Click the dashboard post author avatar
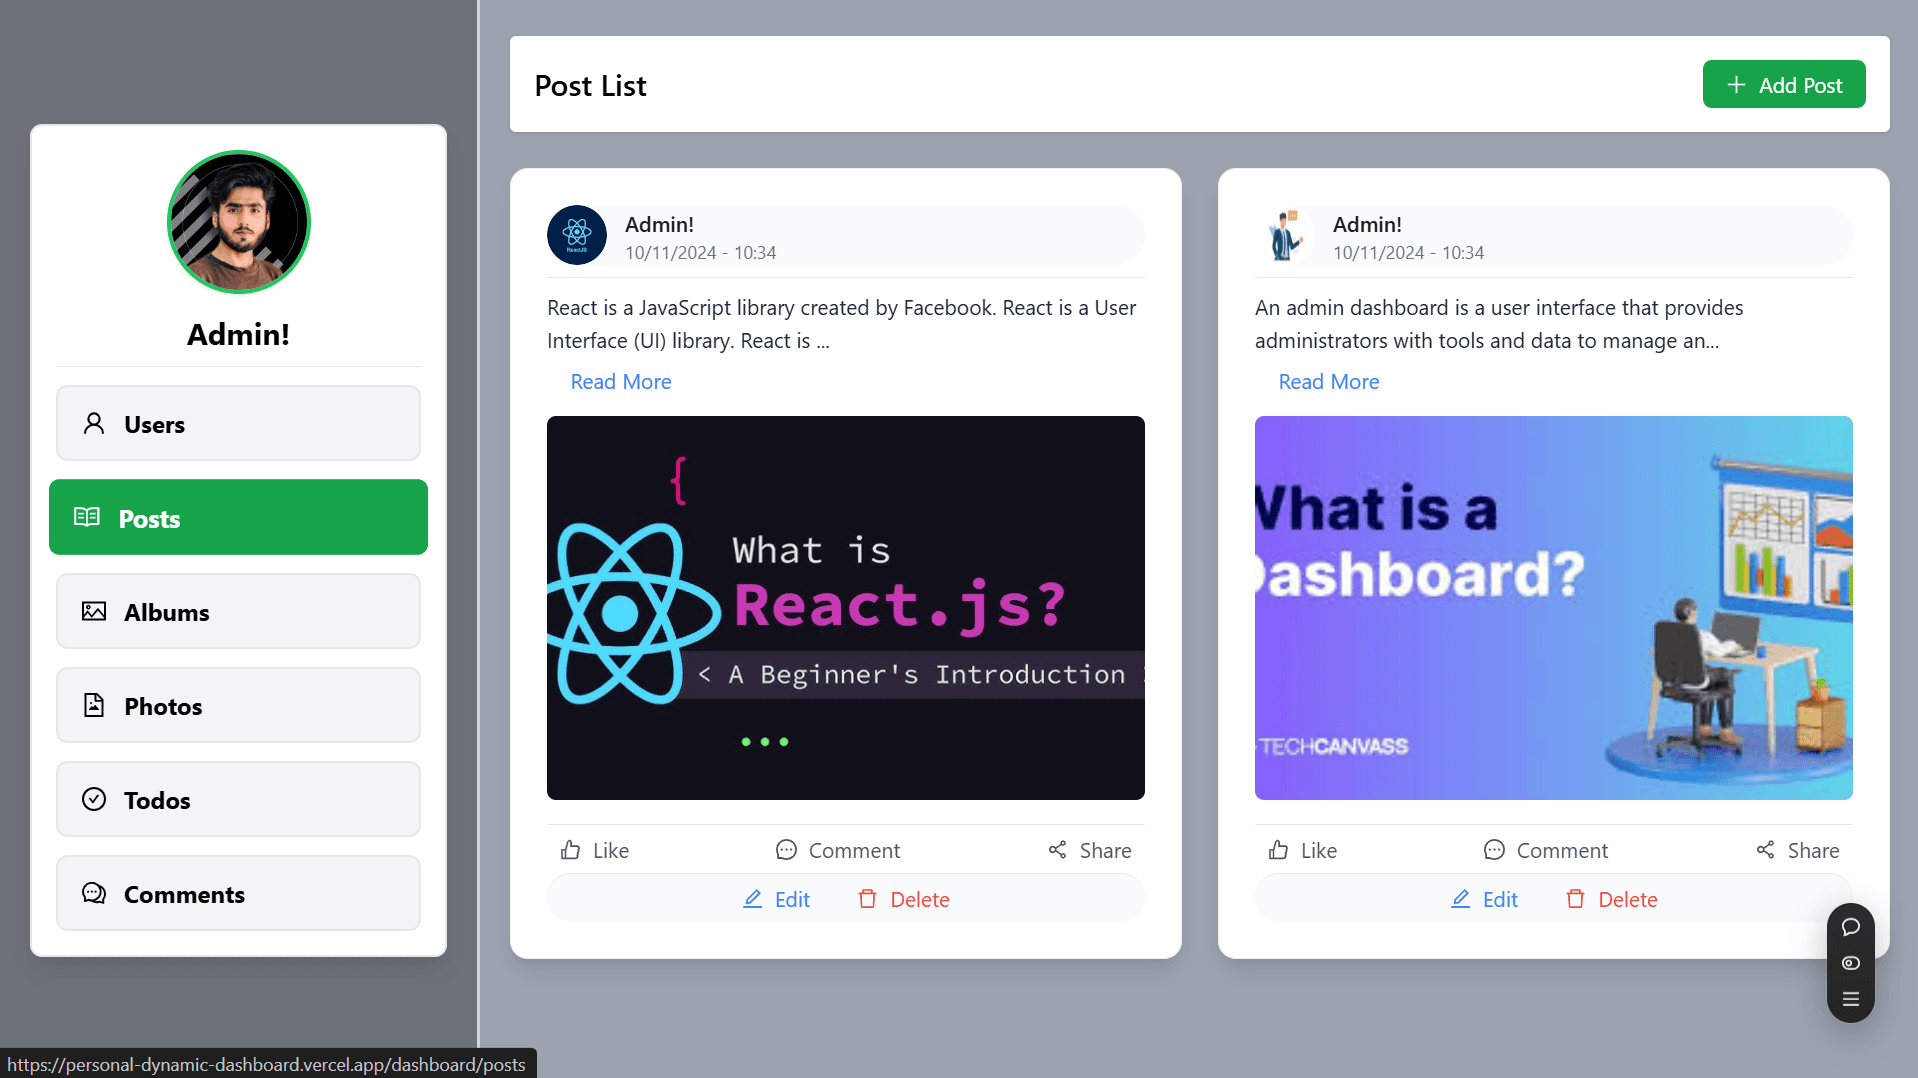This screenshot has height=1078, width=1918. 1285,235
